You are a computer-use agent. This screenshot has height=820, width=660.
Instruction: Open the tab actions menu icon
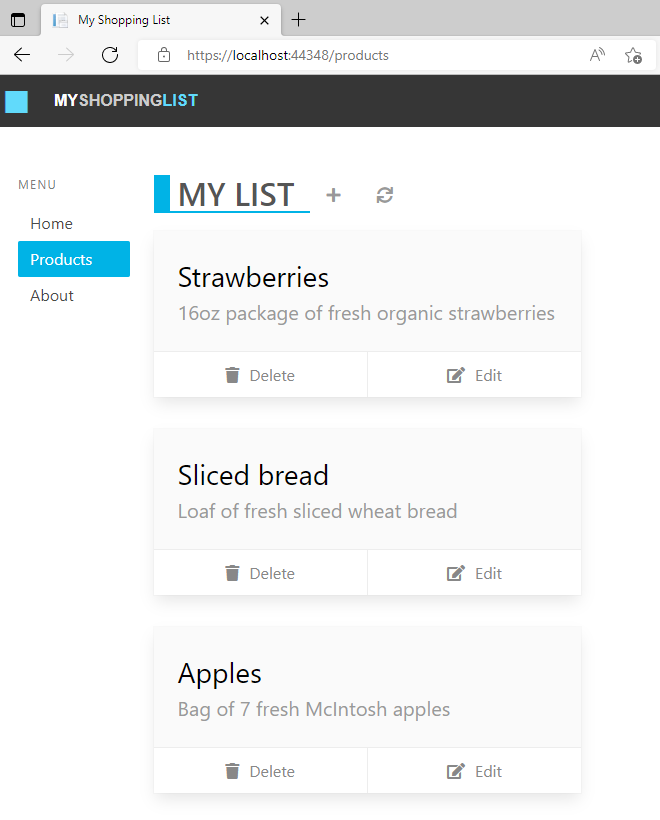pyautogui.click(x=18, y=20)
